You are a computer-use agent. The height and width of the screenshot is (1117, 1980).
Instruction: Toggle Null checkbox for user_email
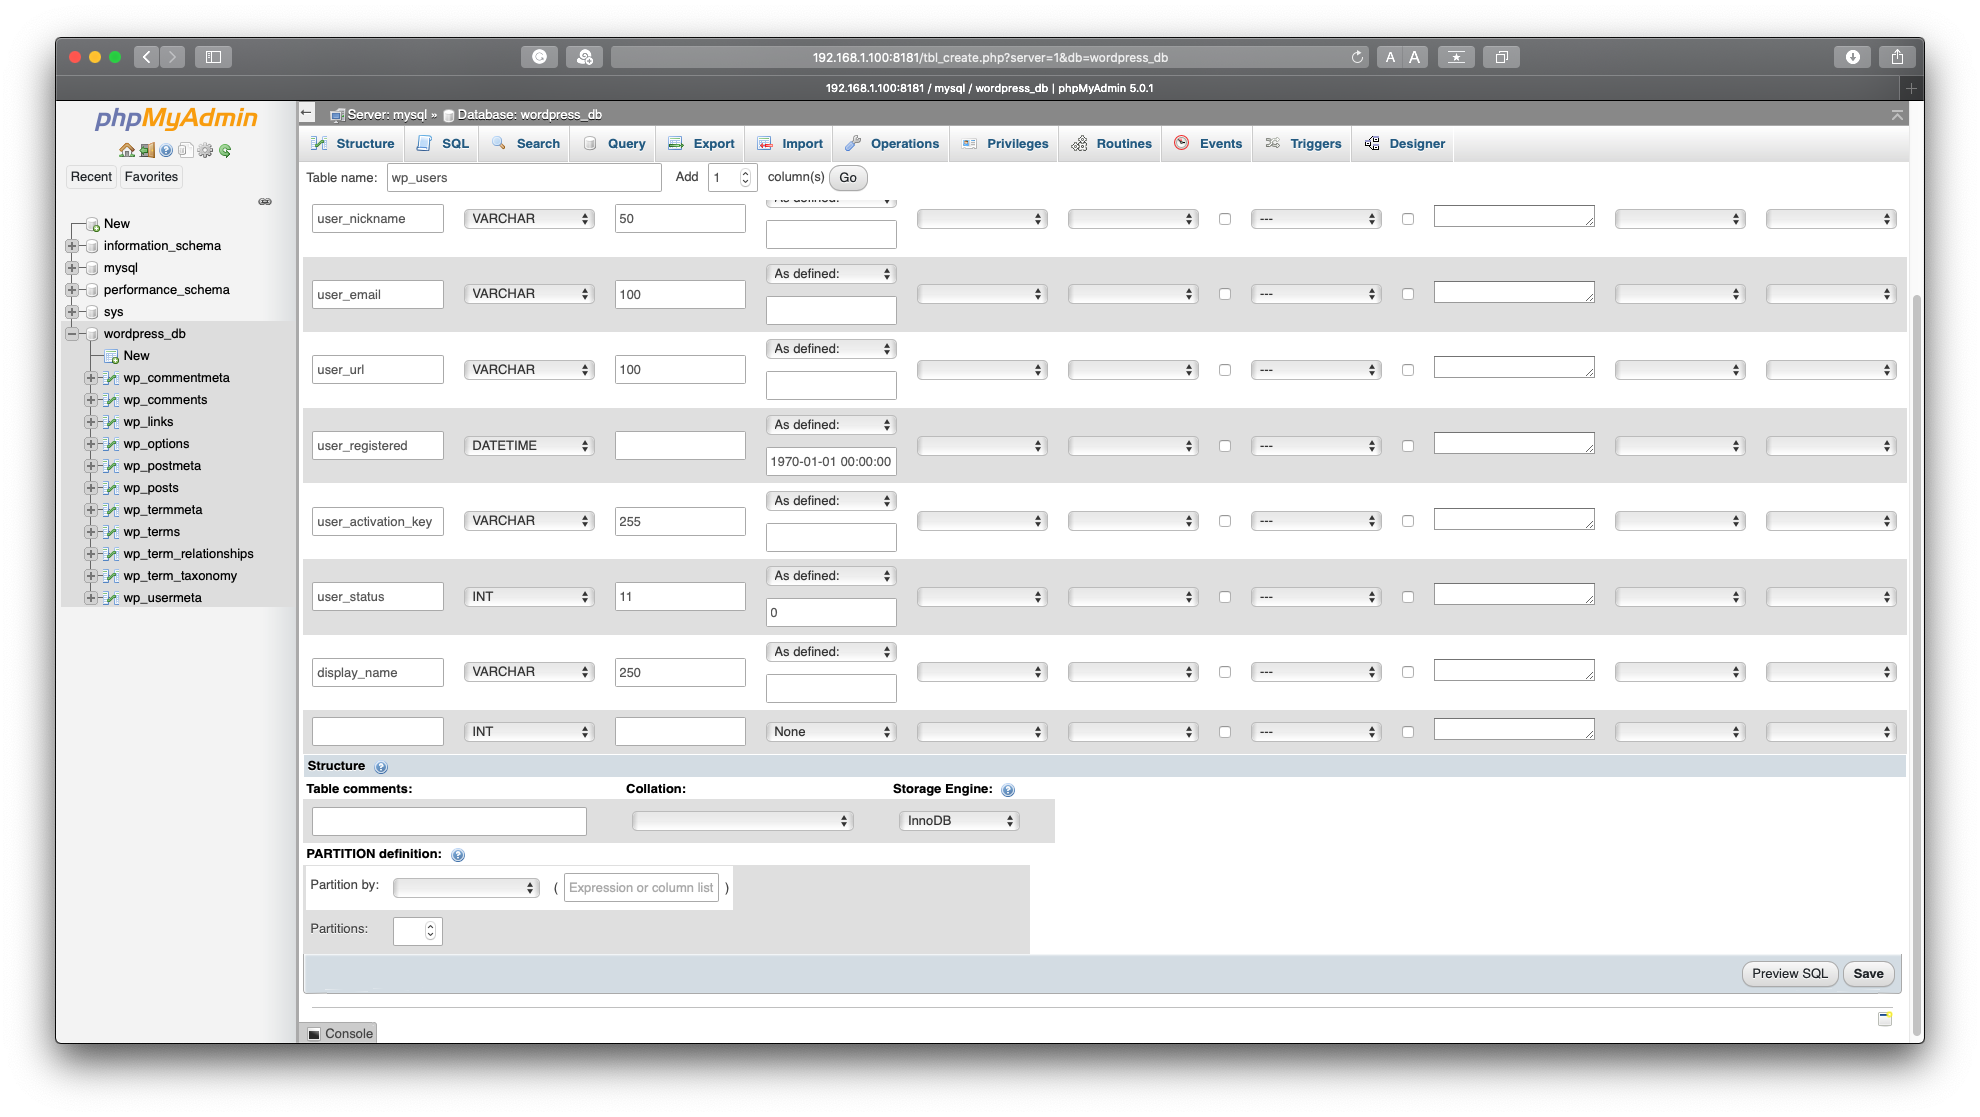(x=1225, y=294)
